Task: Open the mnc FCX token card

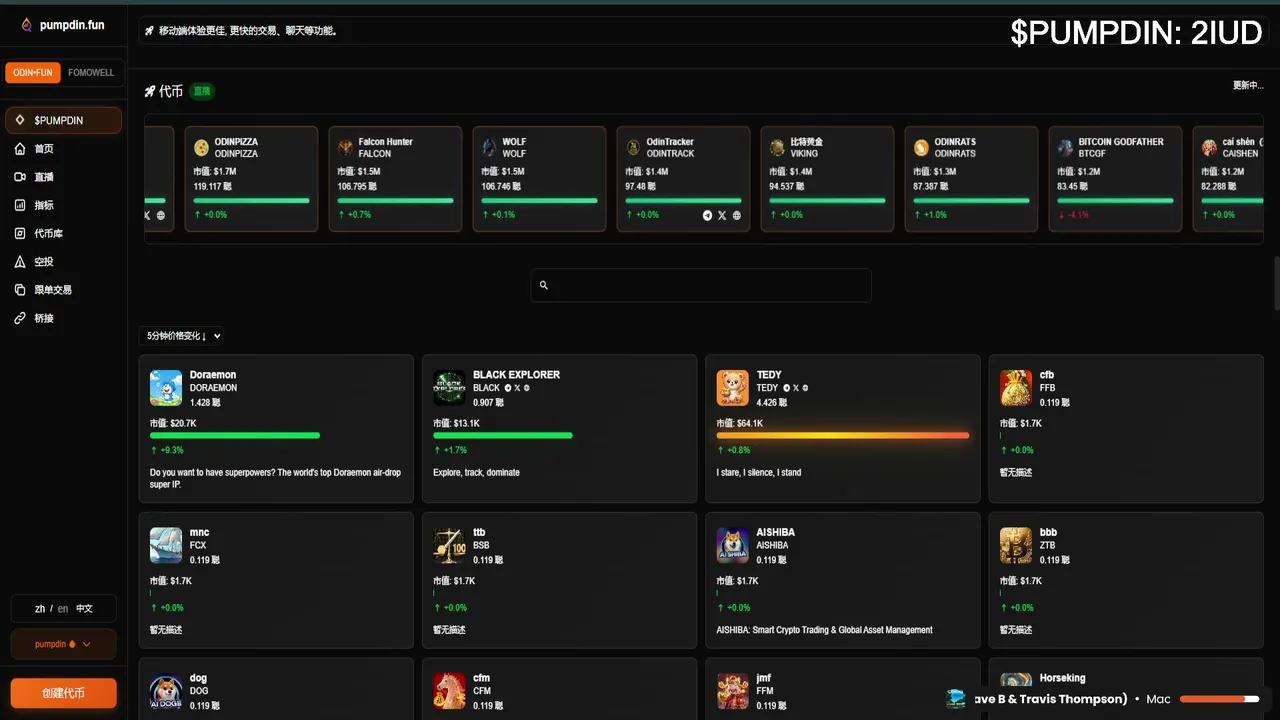Action: (x=276, y=580)
